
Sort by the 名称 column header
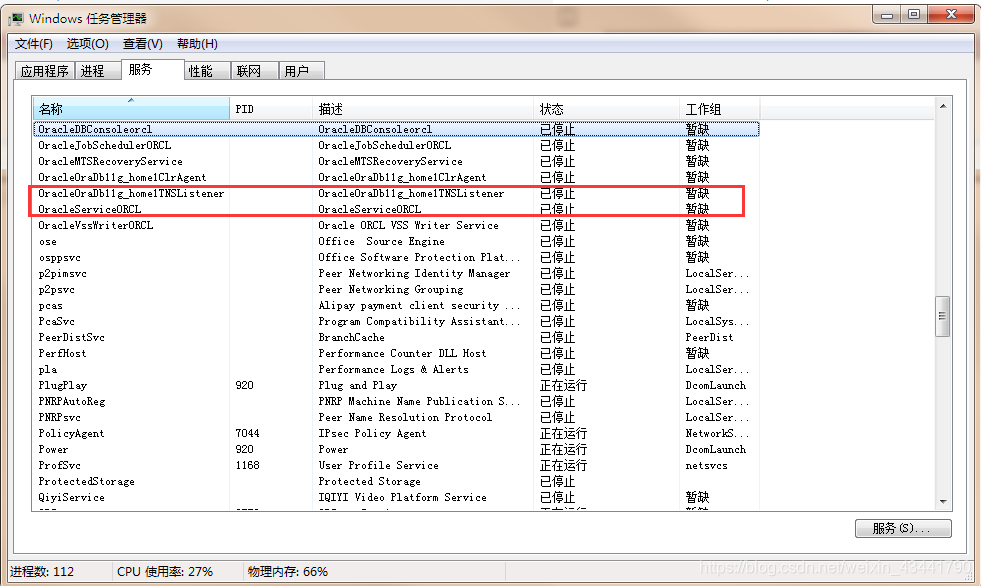point(131,109)
